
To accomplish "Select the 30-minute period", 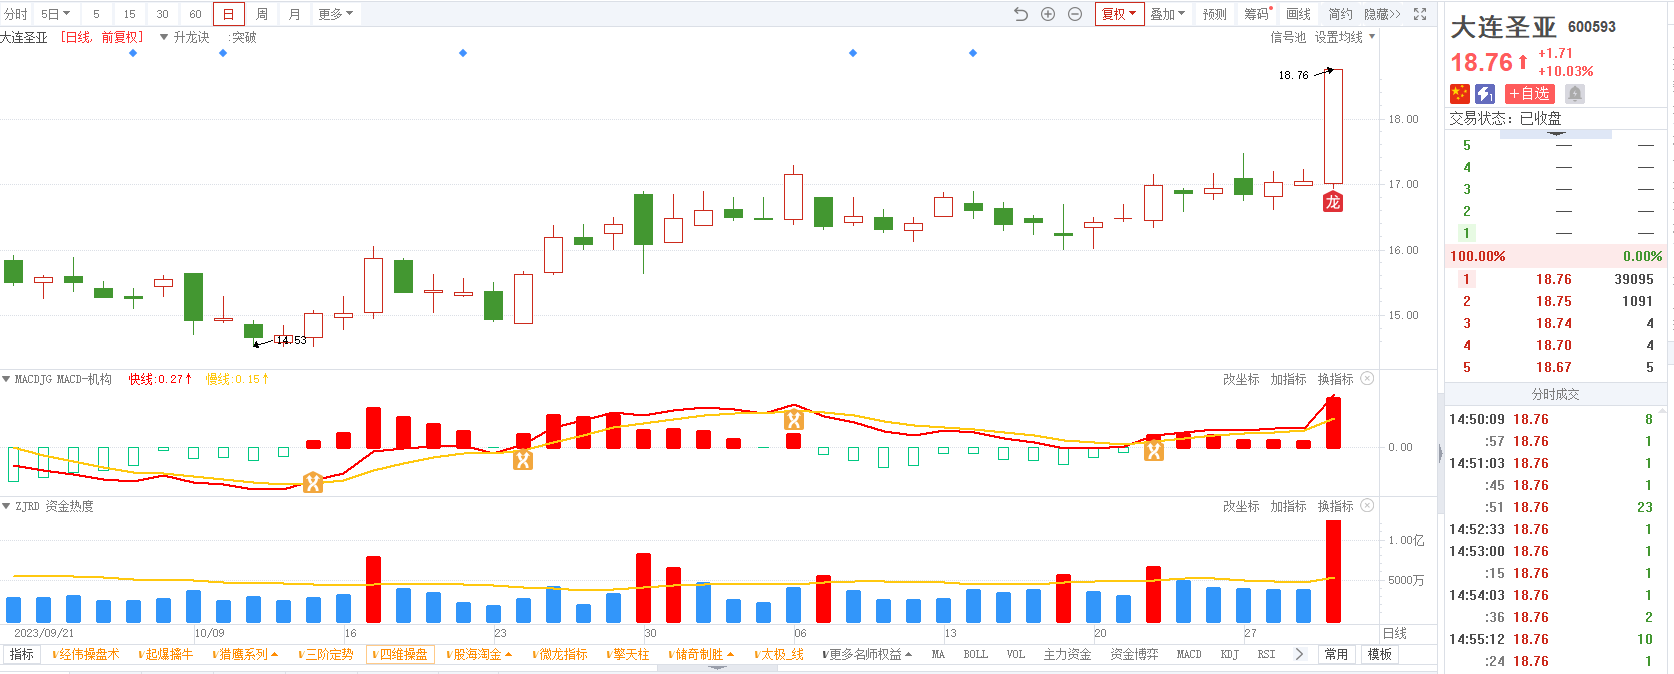I will pyautogui.click(x=162, y=14).
